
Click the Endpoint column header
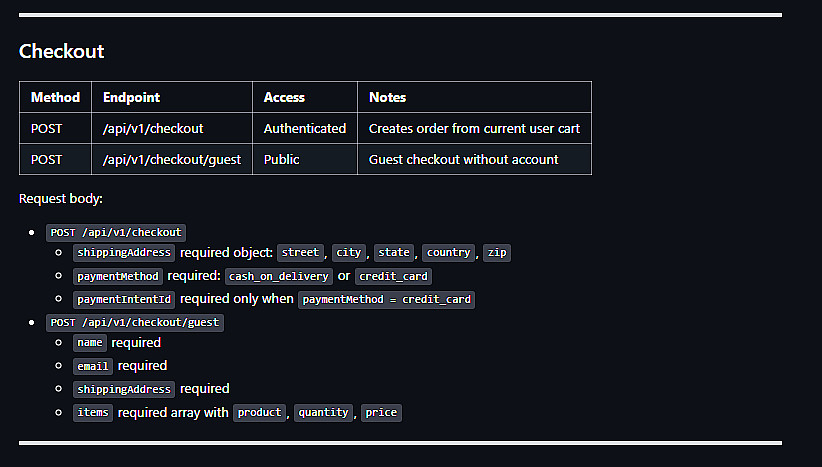[x=131, y=97]
